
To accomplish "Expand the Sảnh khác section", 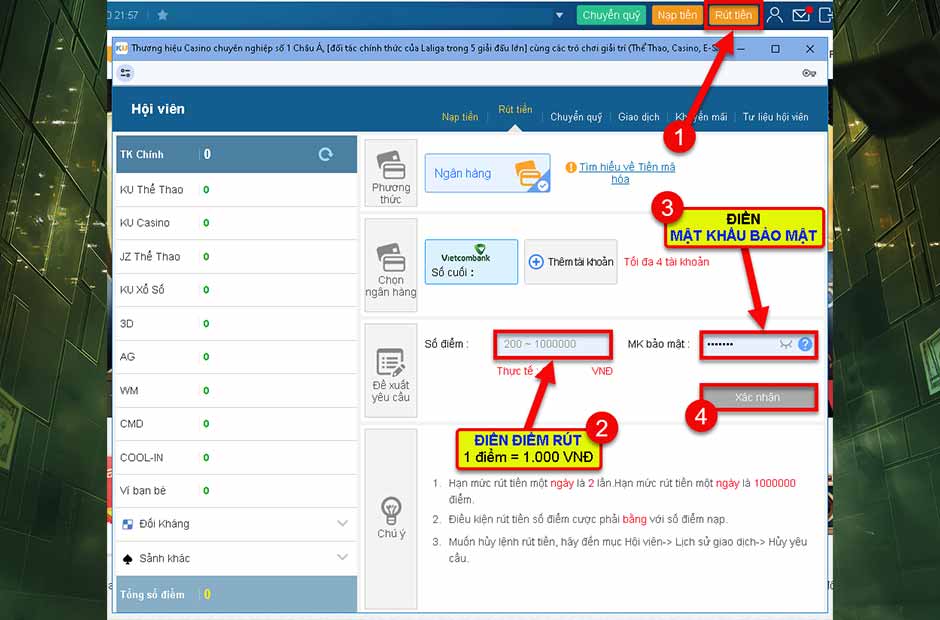I will pos(342,557).
